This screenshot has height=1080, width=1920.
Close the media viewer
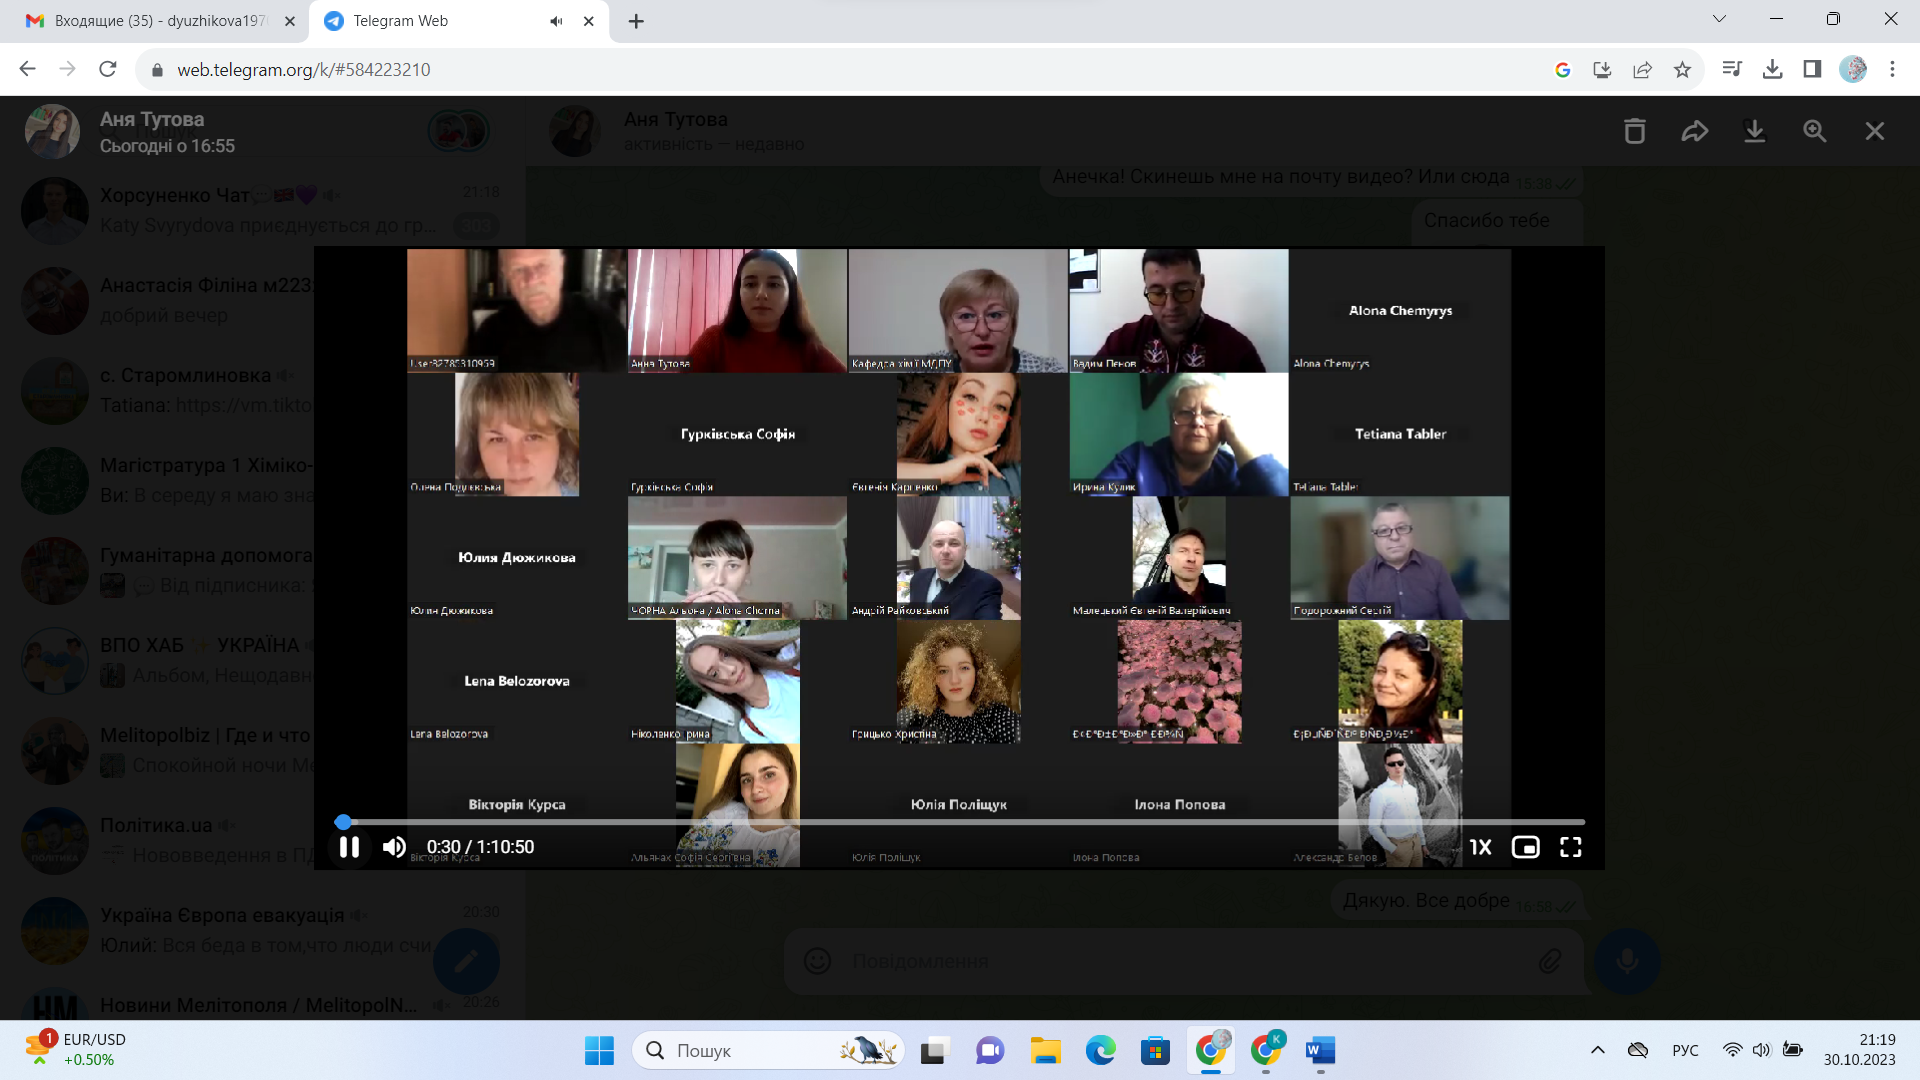pos(1875,131)
